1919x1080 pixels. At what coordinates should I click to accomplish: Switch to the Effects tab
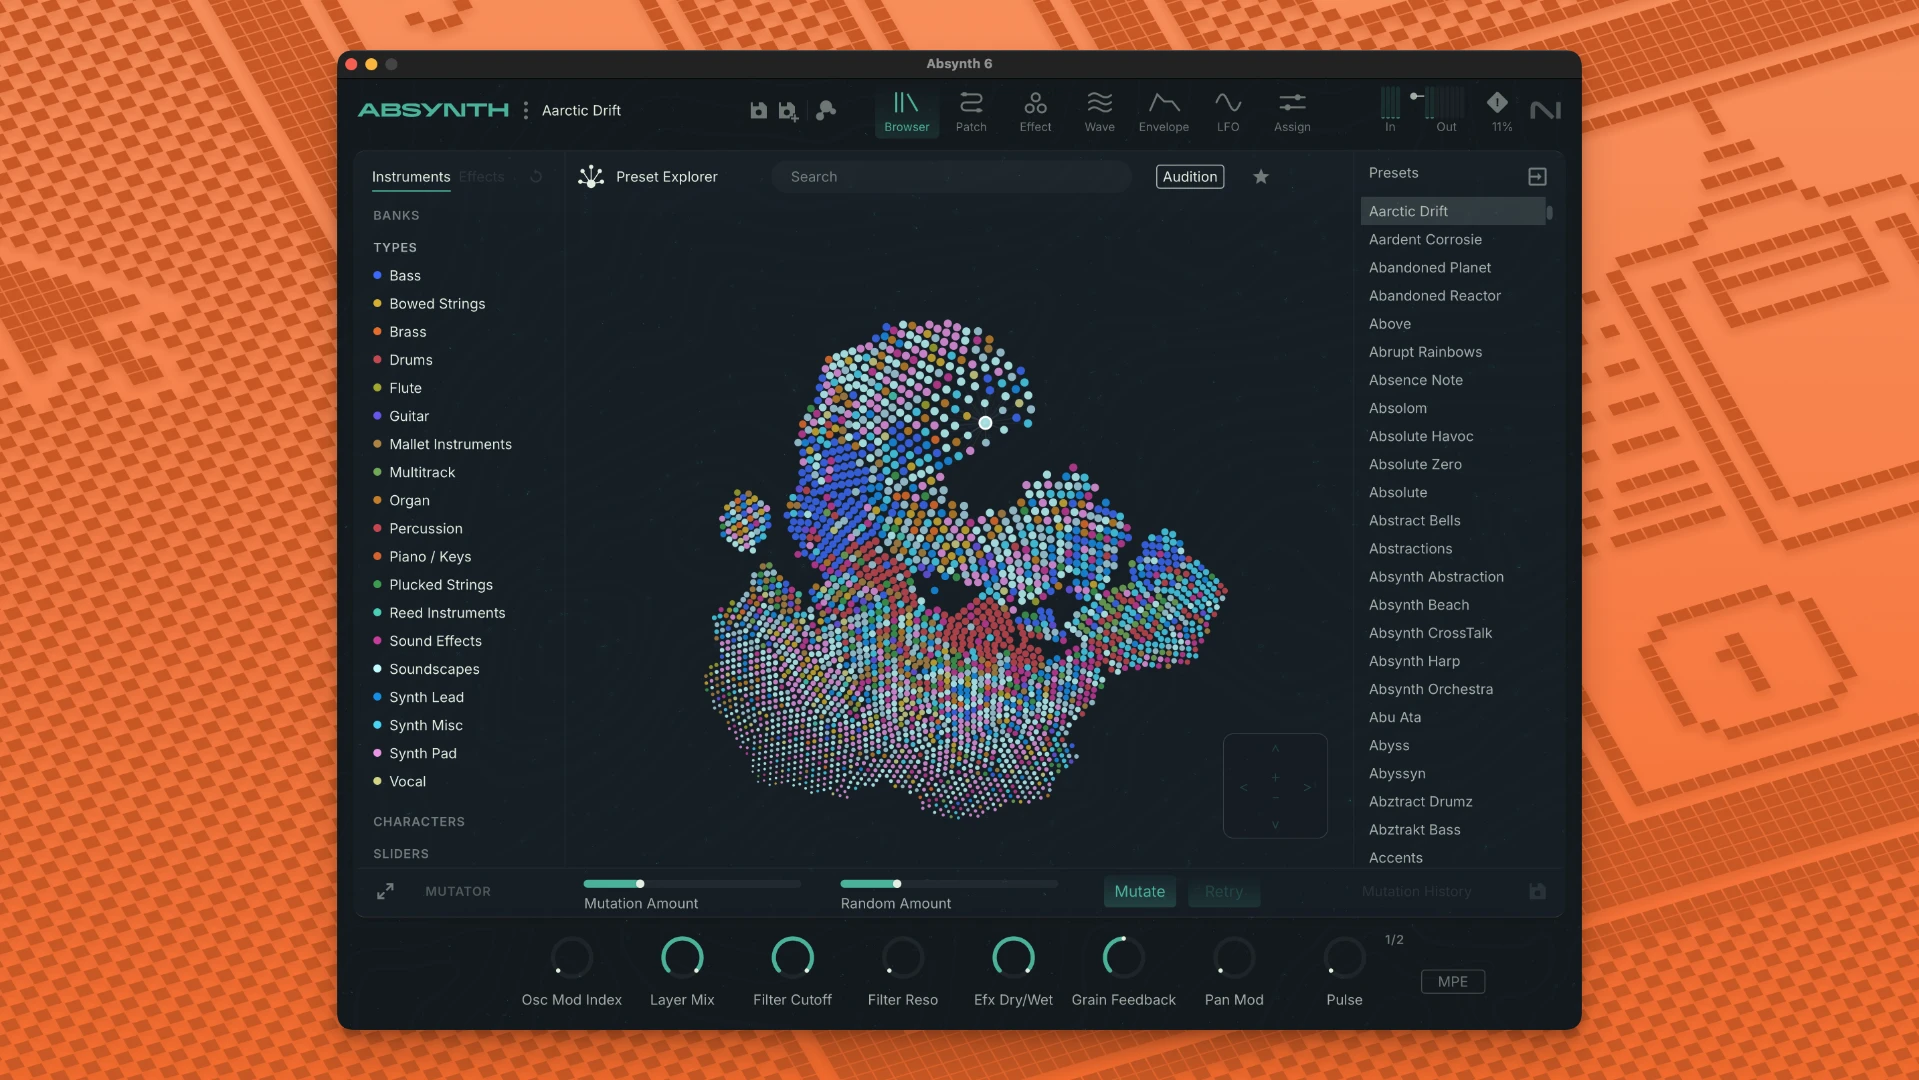pos(481,176)
